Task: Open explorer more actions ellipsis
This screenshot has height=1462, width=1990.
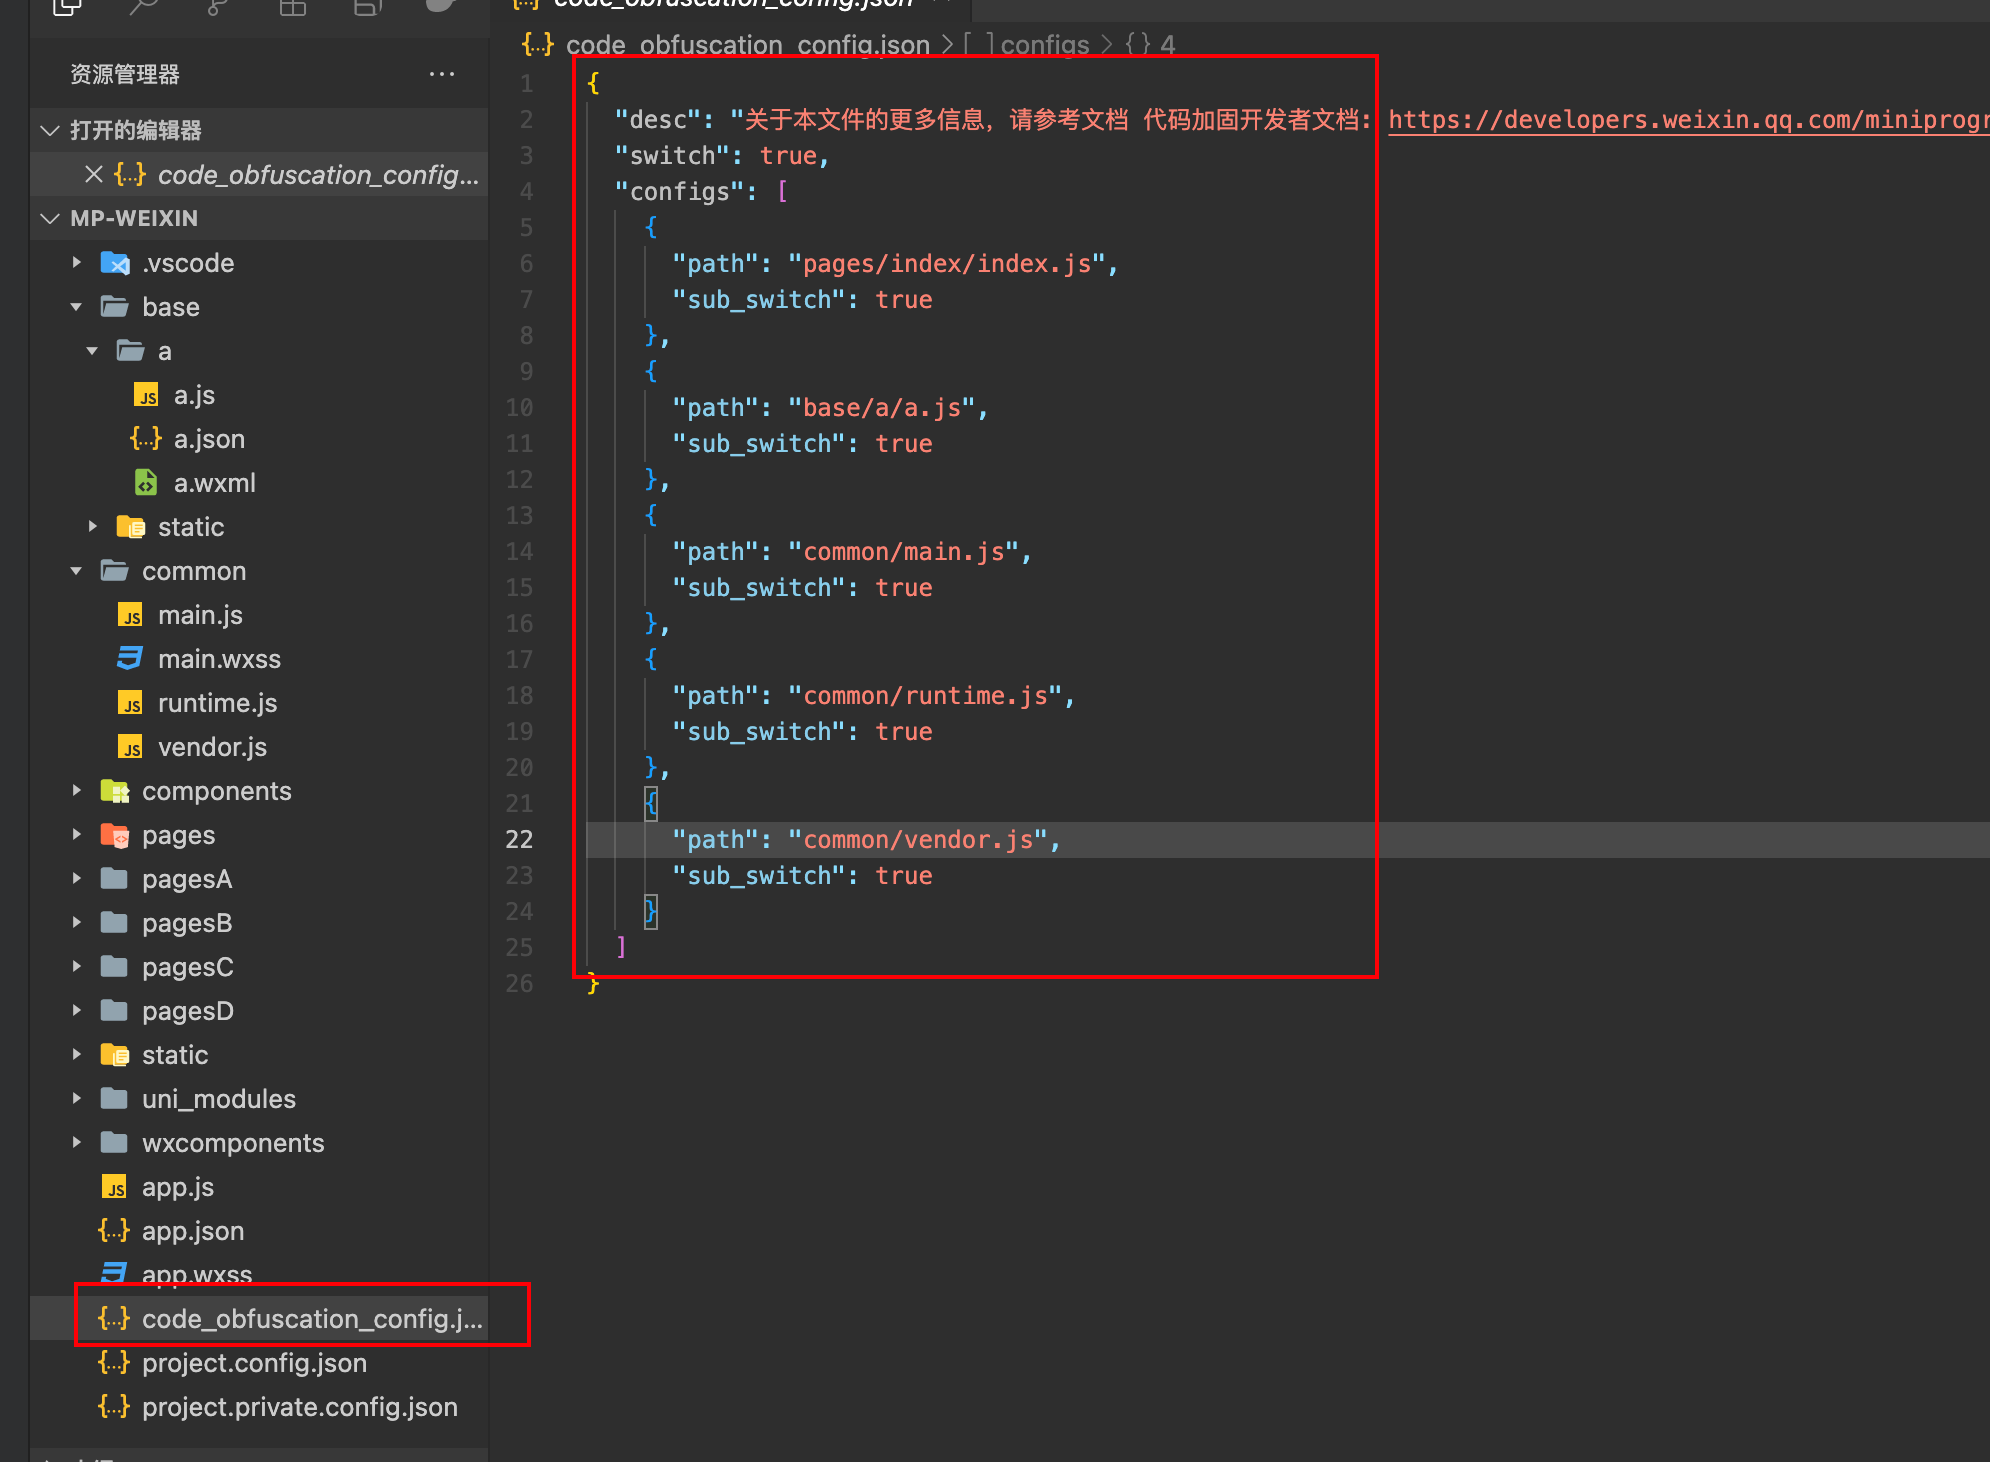Action: click(x=441, y=74)
